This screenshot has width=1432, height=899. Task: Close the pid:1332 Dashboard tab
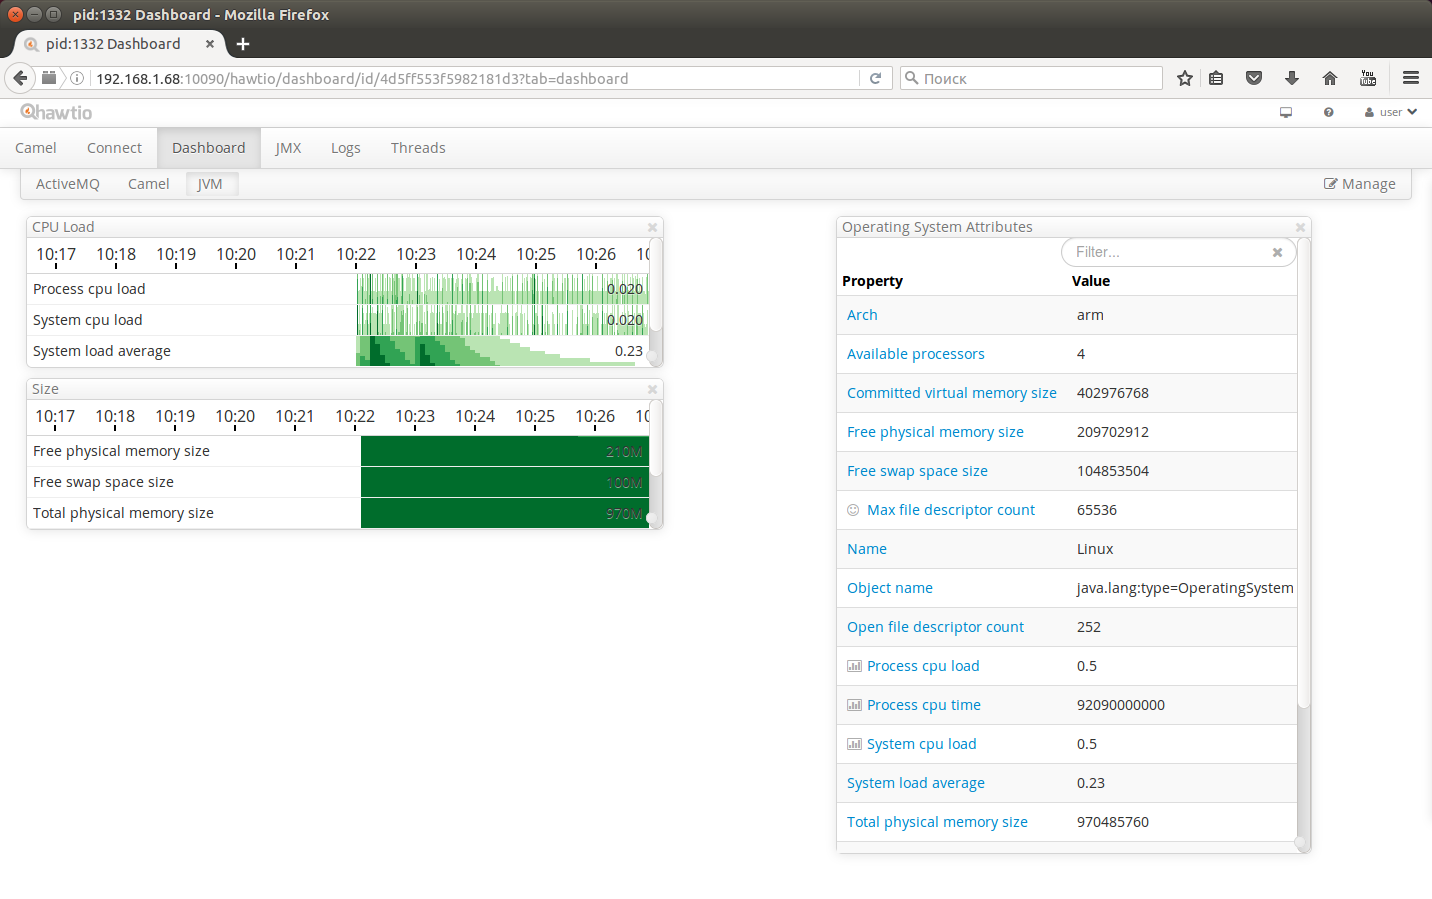[x=210, y=44]
